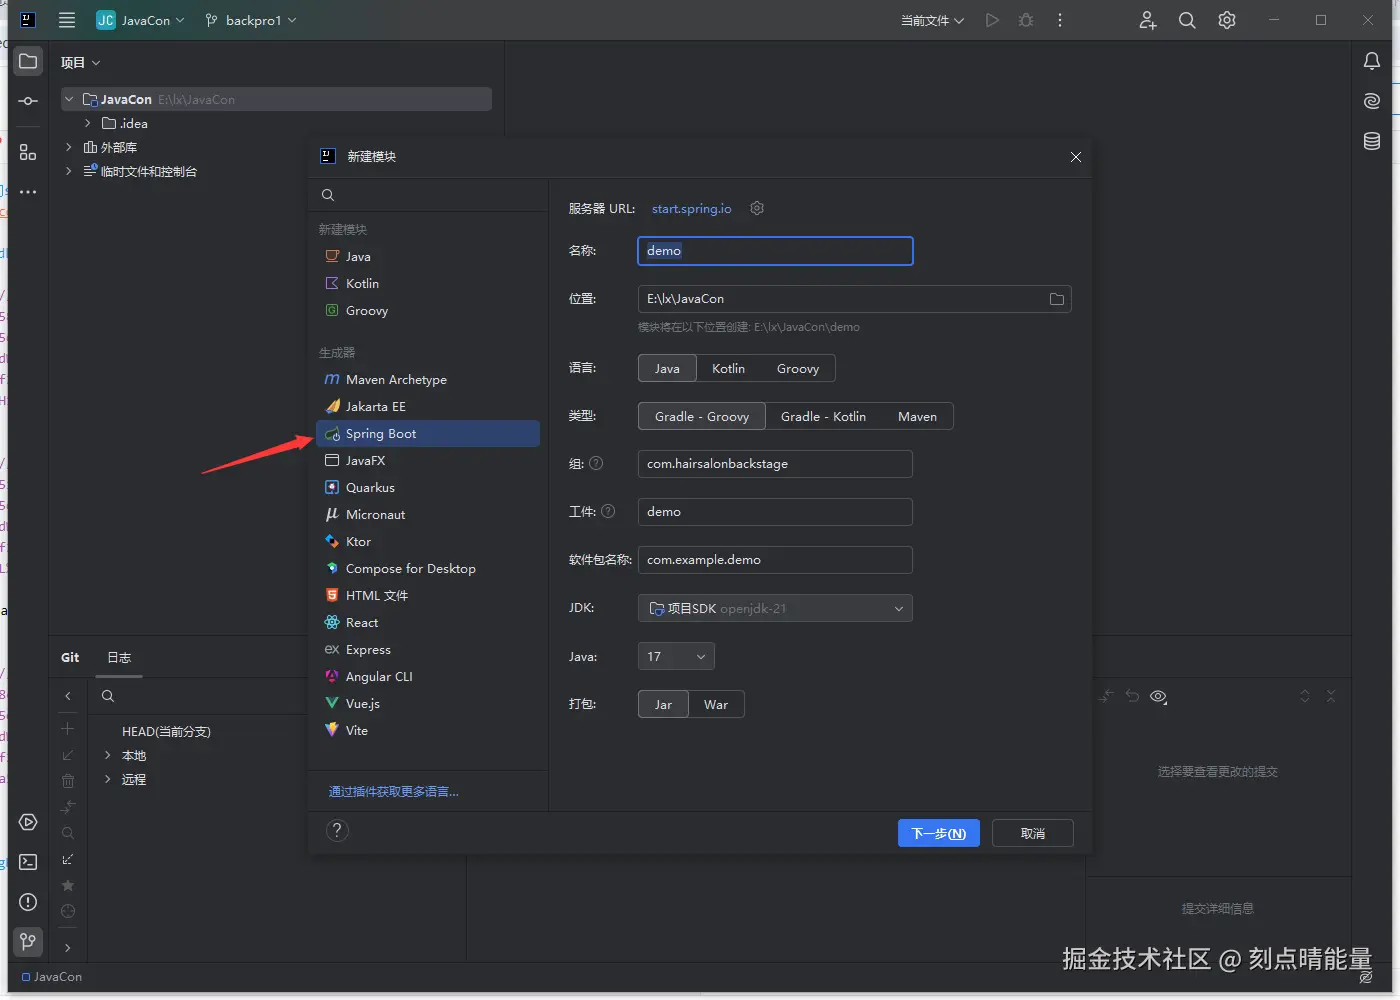Screen dimensions: 1400x1000
Task: Click get more languages via plugins link
Action: 394,791
